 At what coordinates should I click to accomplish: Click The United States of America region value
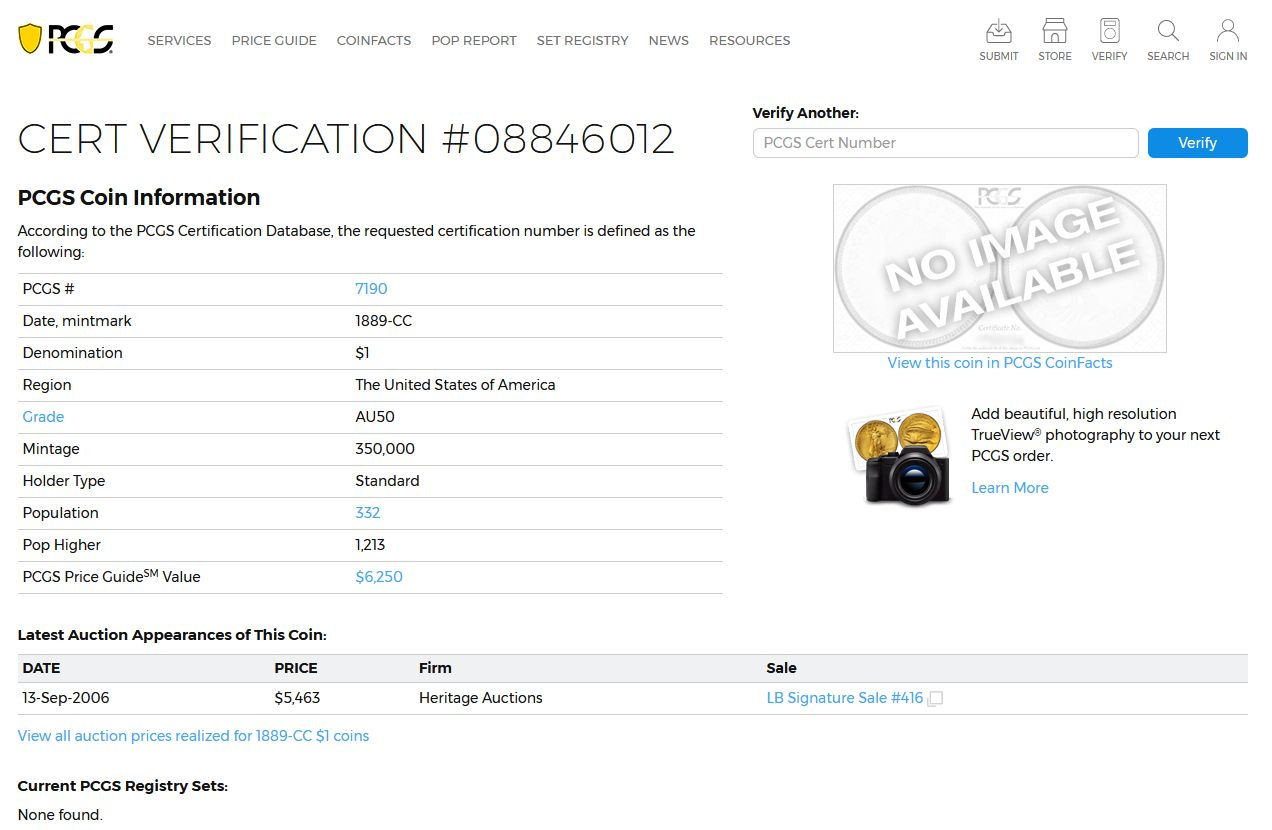click(x=455, y=385)
